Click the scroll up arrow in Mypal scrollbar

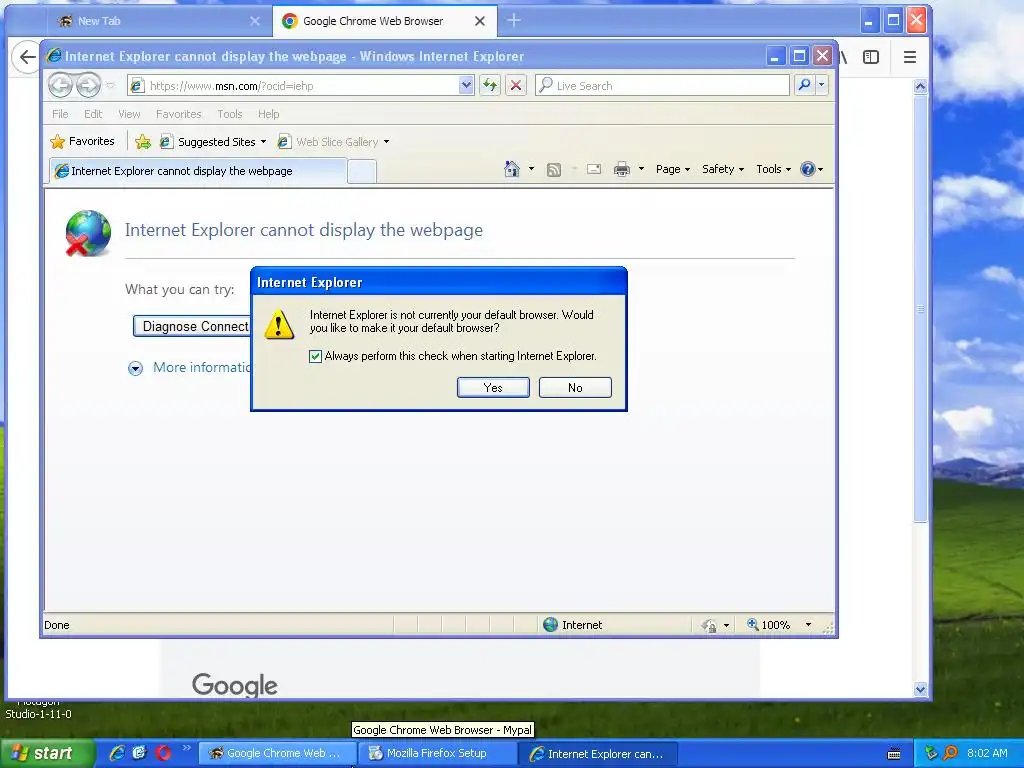click(x=920, y=86)
